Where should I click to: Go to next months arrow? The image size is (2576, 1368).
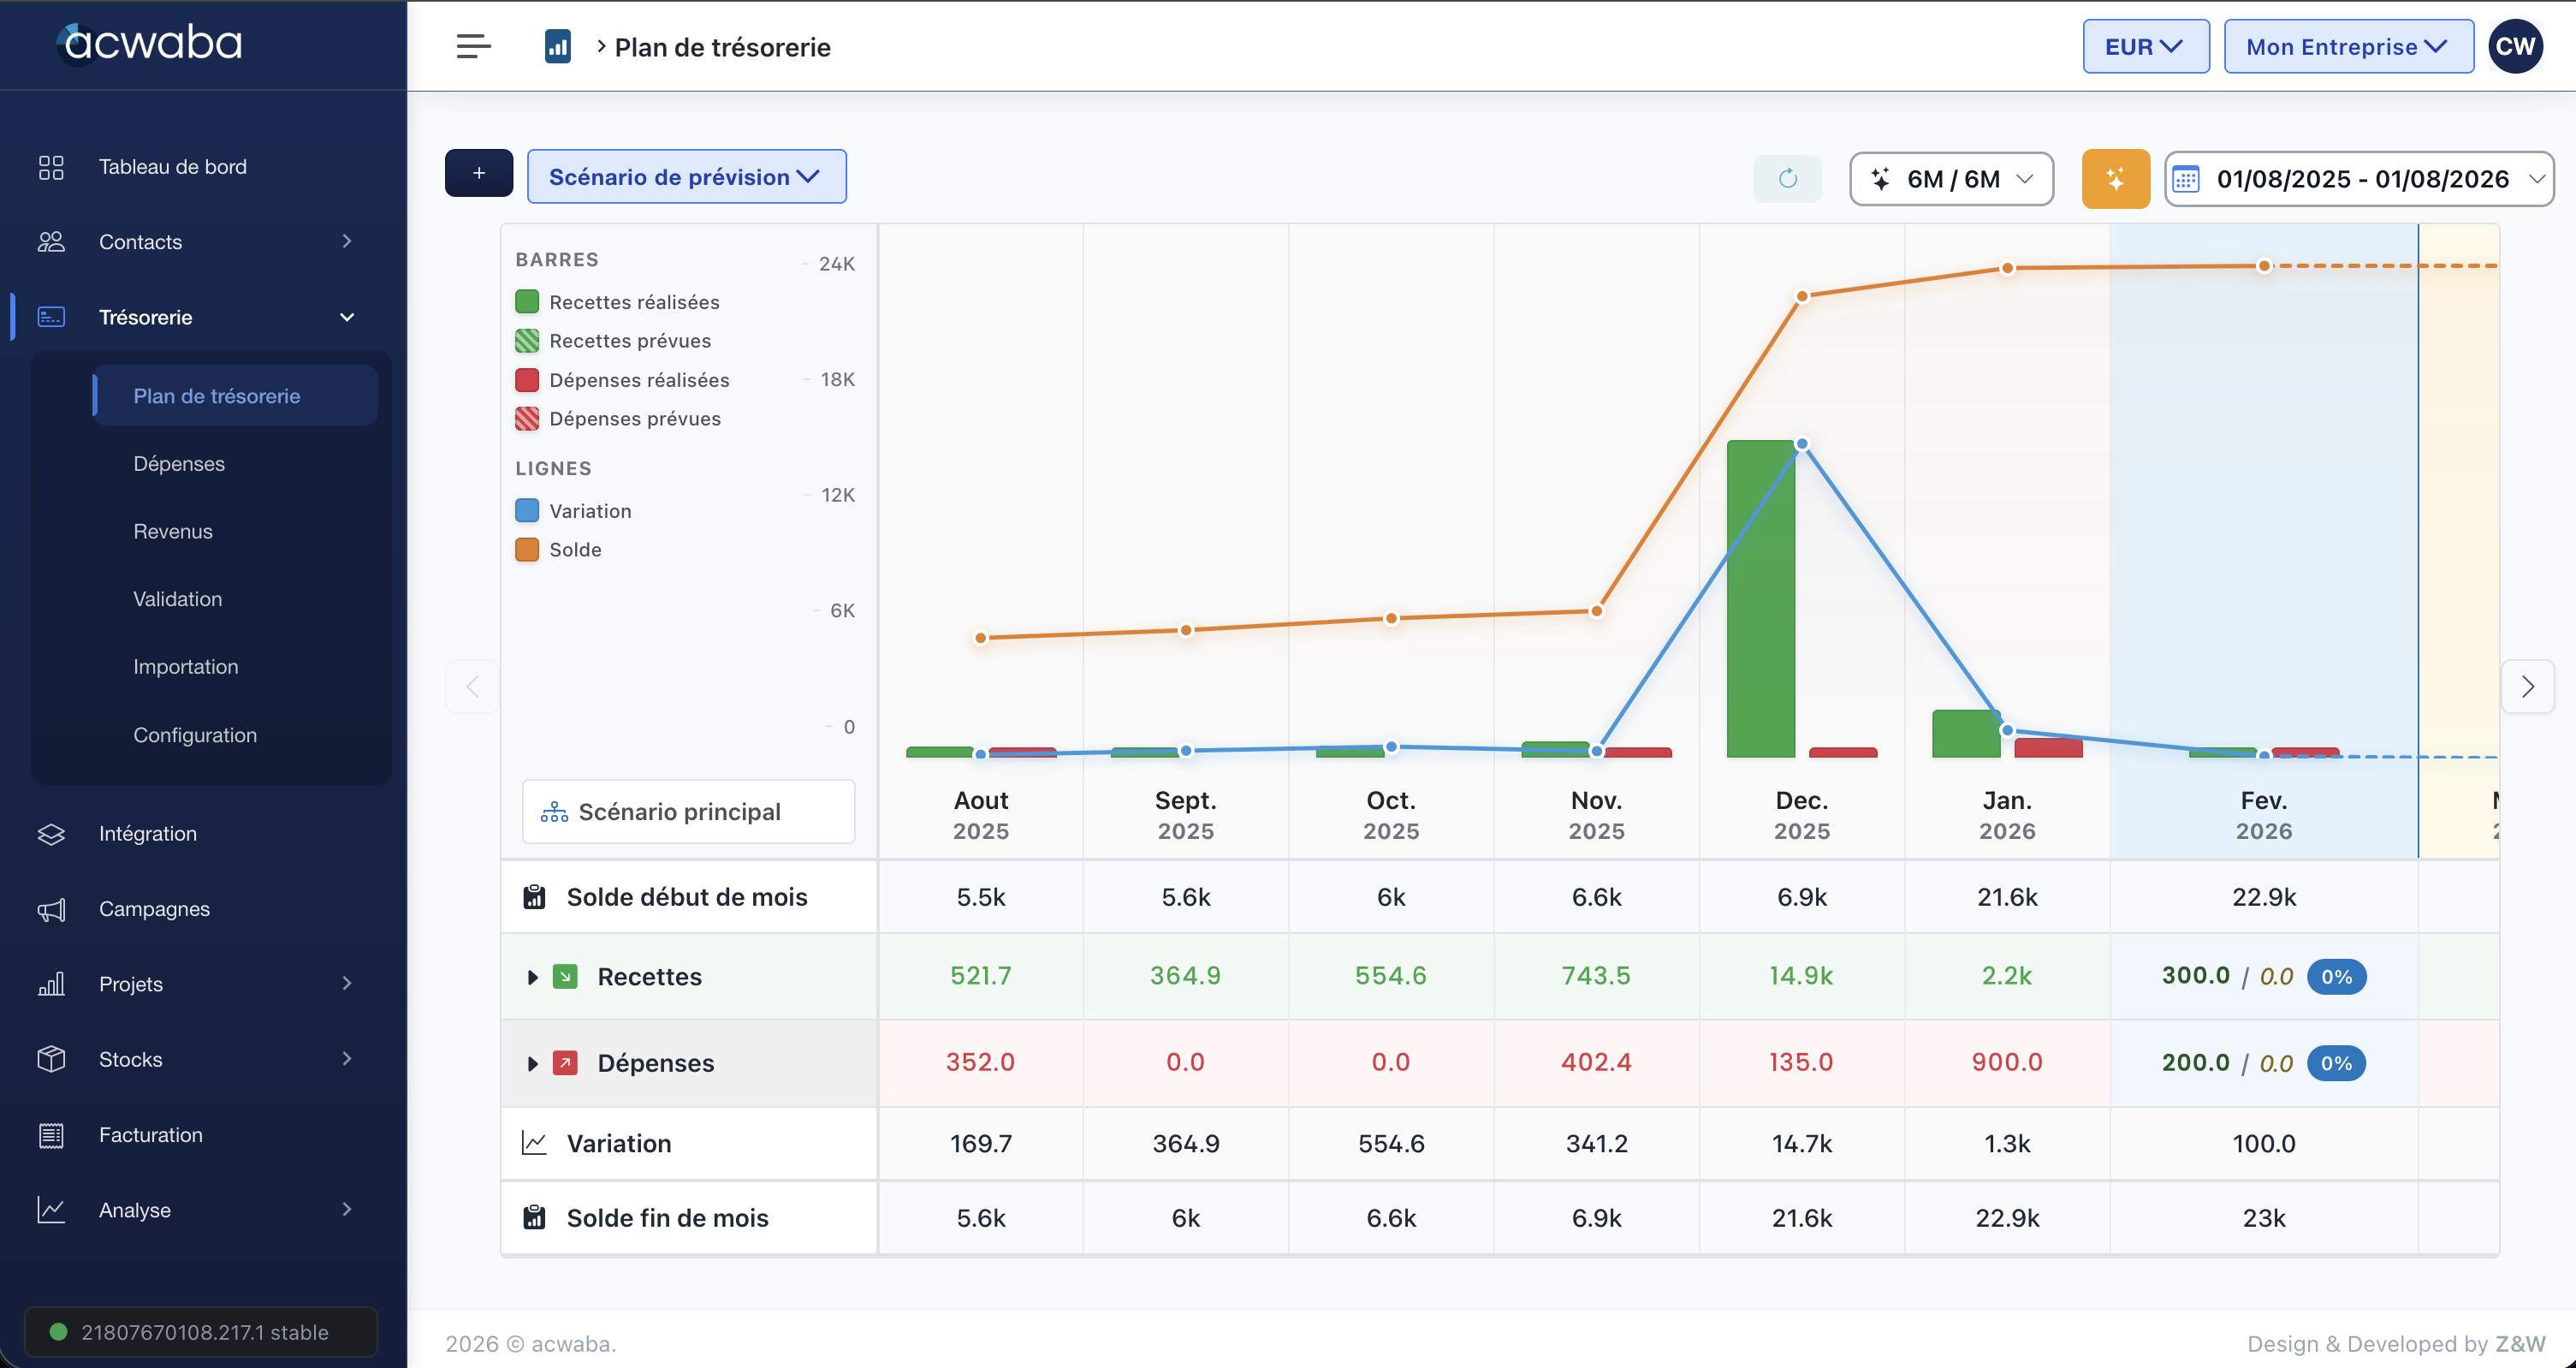tap(2527, 687)
